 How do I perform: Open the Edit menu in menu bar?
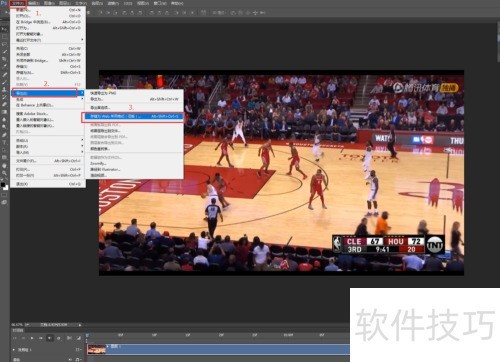click(x=33, y=3)
